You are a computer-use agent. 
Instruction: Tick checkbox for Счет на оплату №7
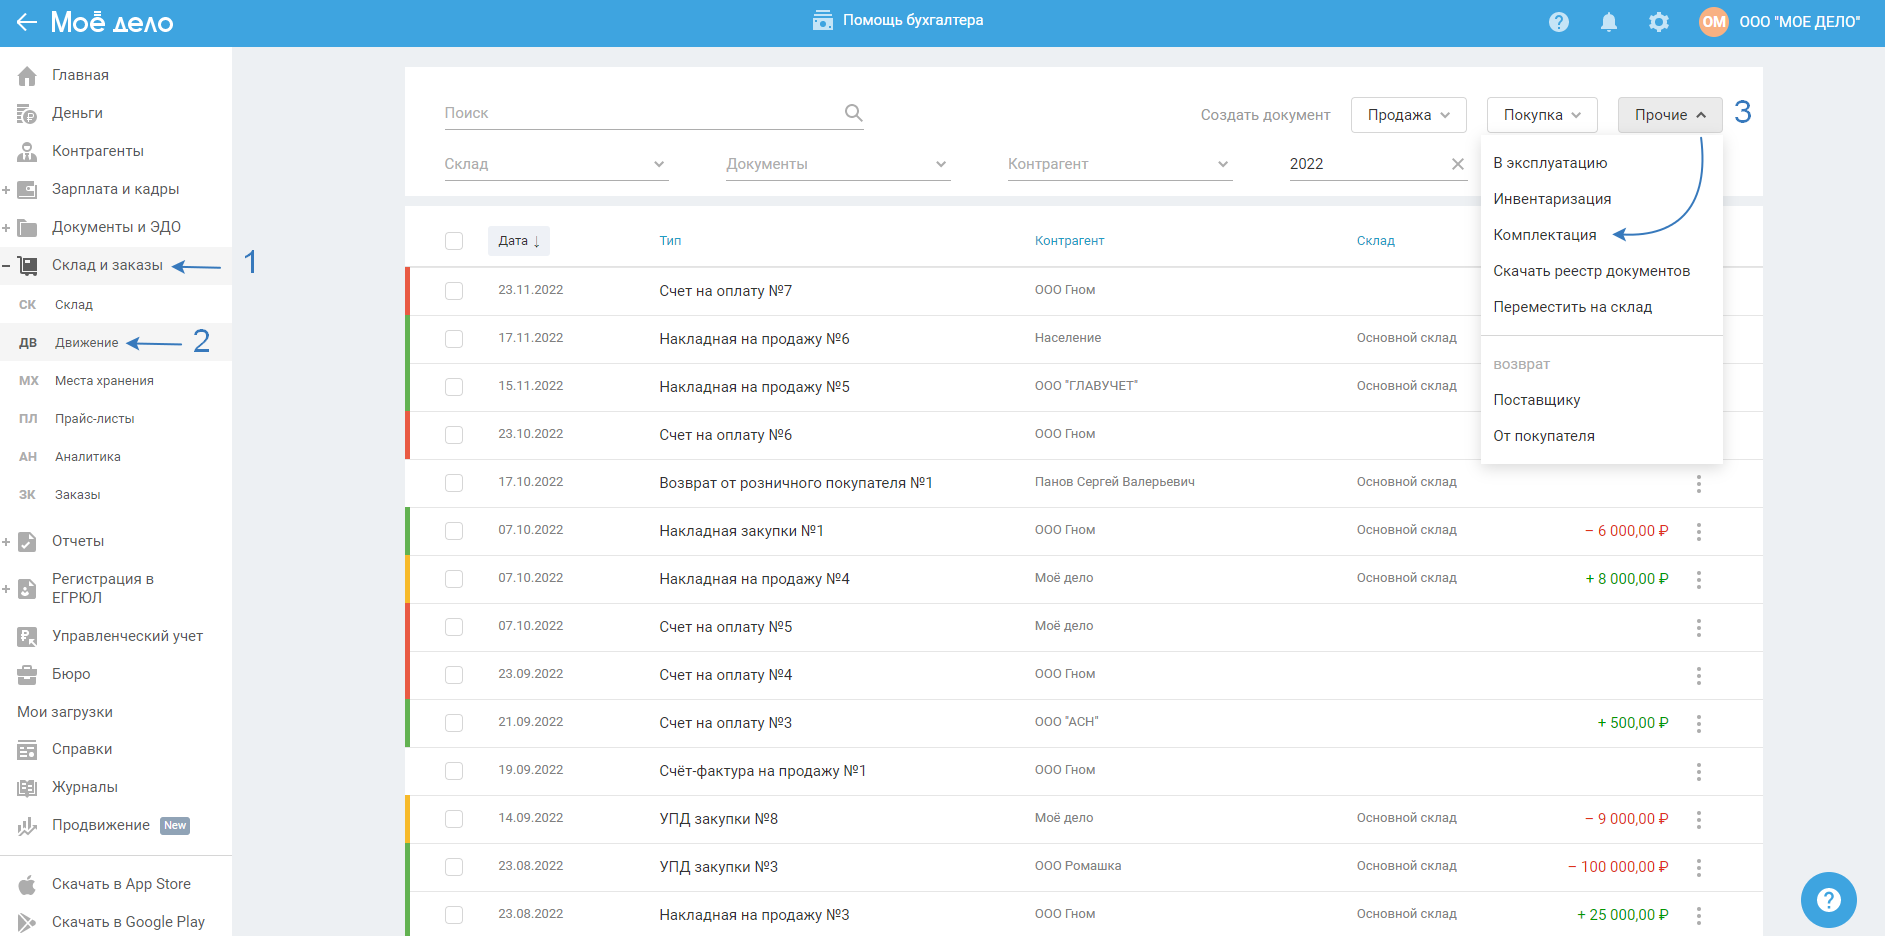[454, 291]
